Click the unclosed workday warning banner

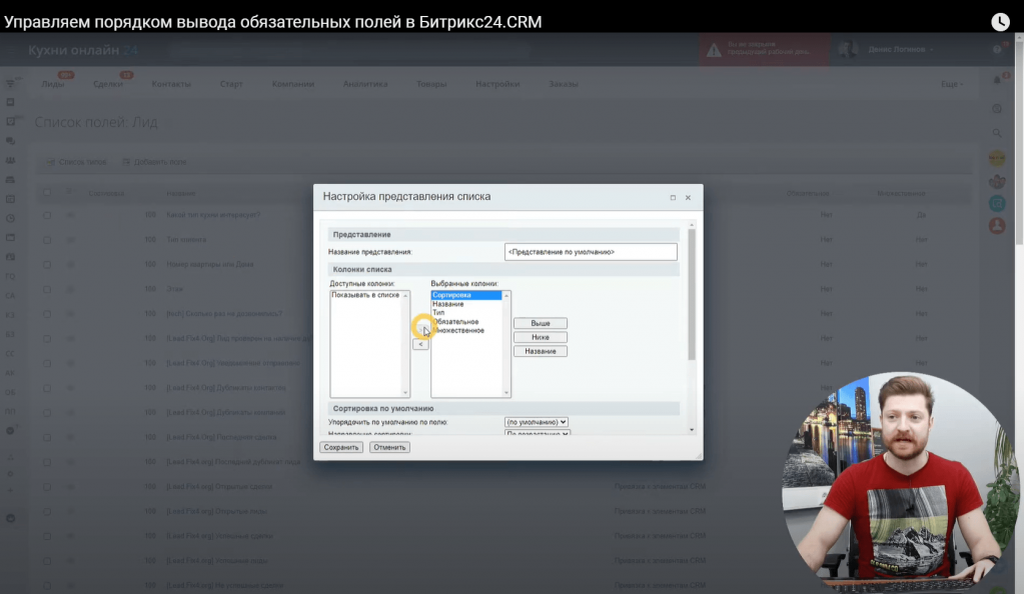[764, 49]
